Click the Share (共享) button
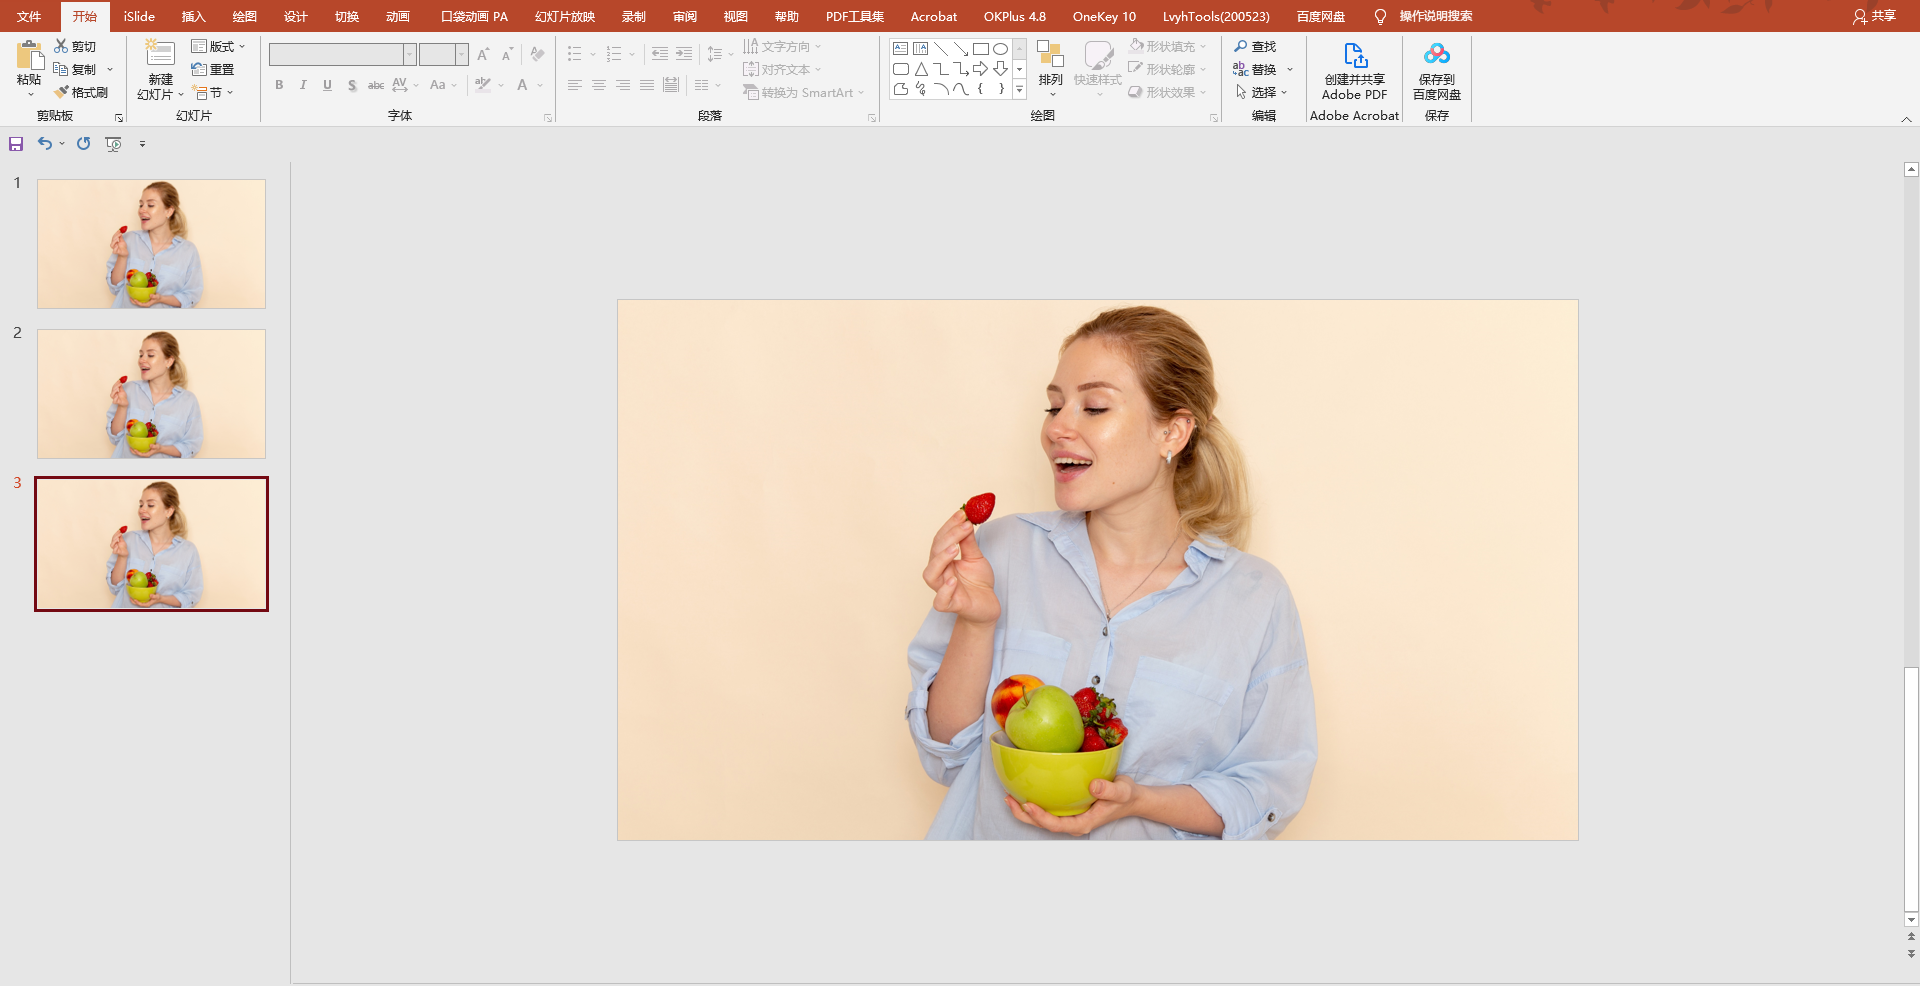 [1875, 16]
